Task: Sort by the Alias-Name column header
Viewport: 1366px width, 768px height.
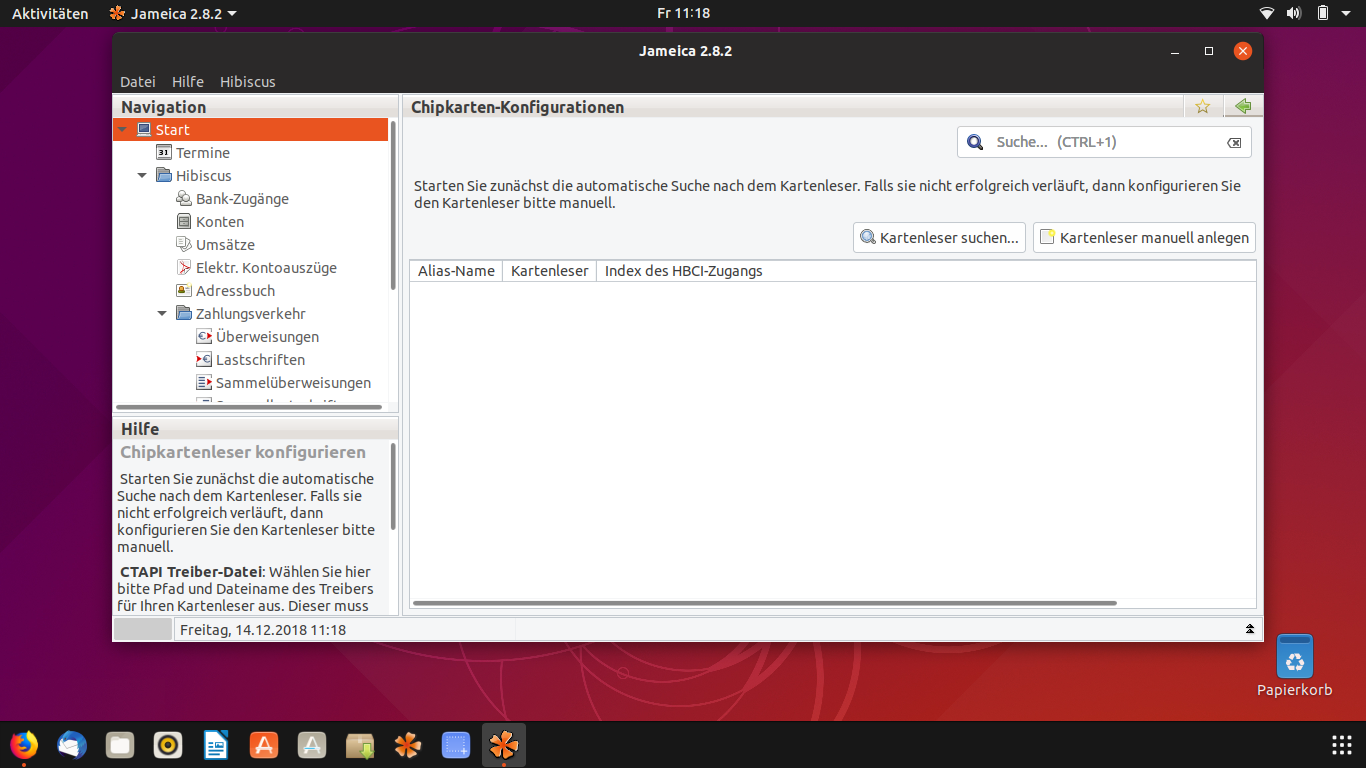Action: pyautogui.click(x=456, y=271)
